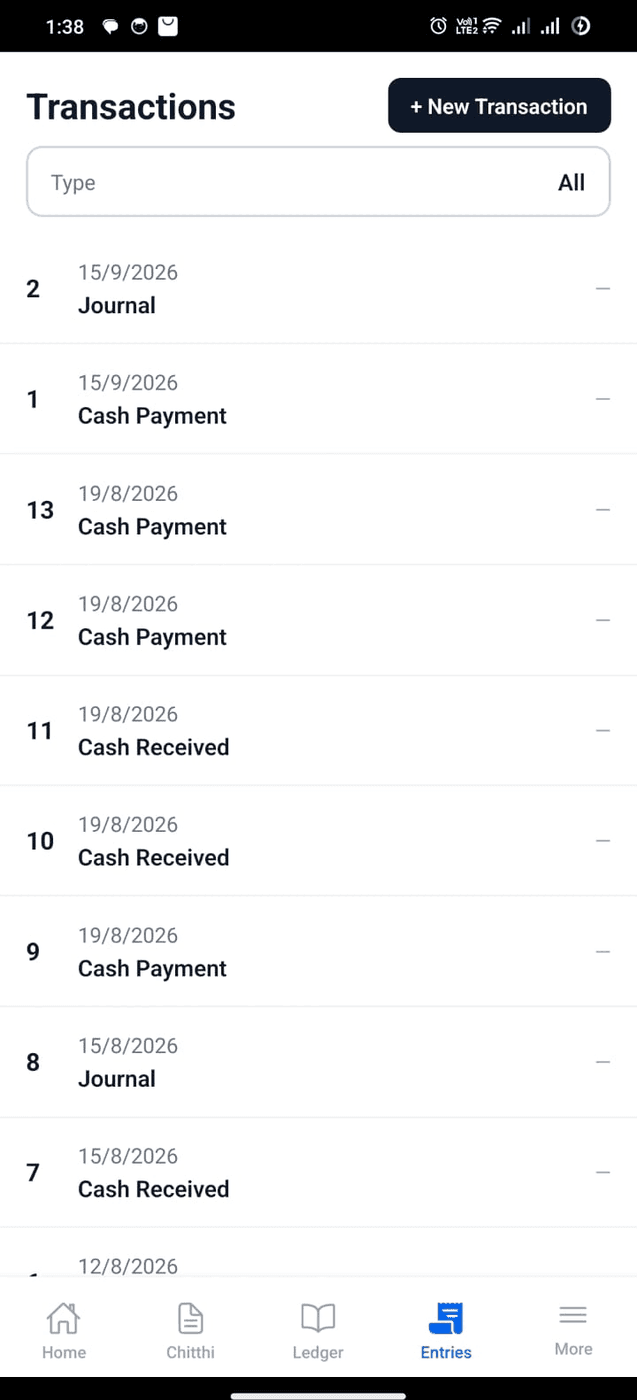
Task: Go to the Chitthi document icon
Action: point(190,1318)
